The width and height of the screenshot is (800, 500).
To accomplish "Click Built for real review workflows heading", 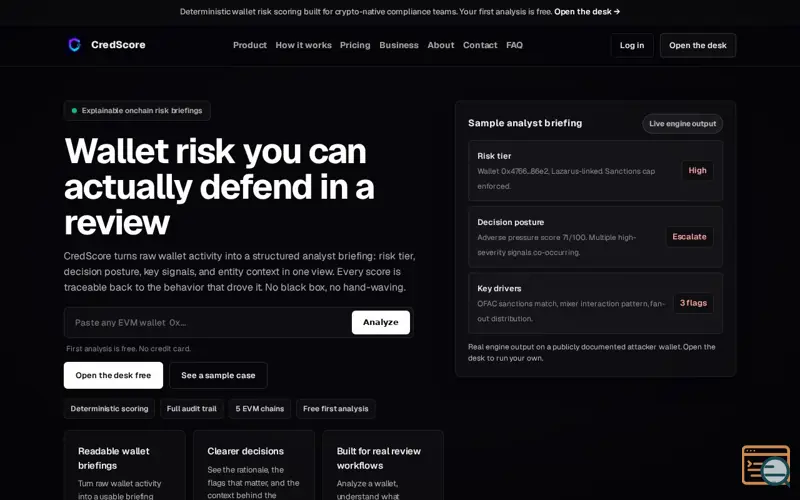I will click(379, 458).
